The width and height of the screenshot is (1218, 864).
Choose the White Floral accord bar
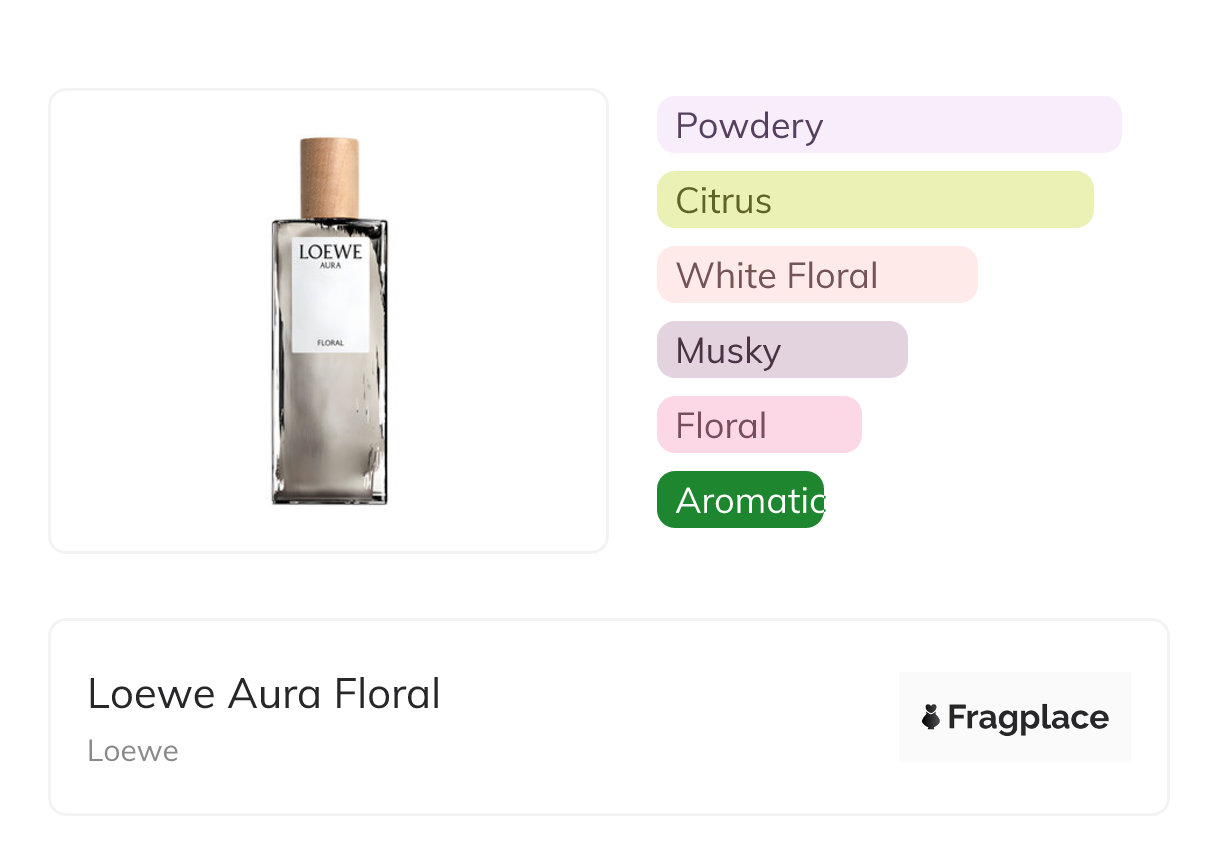tap(816, 275)
